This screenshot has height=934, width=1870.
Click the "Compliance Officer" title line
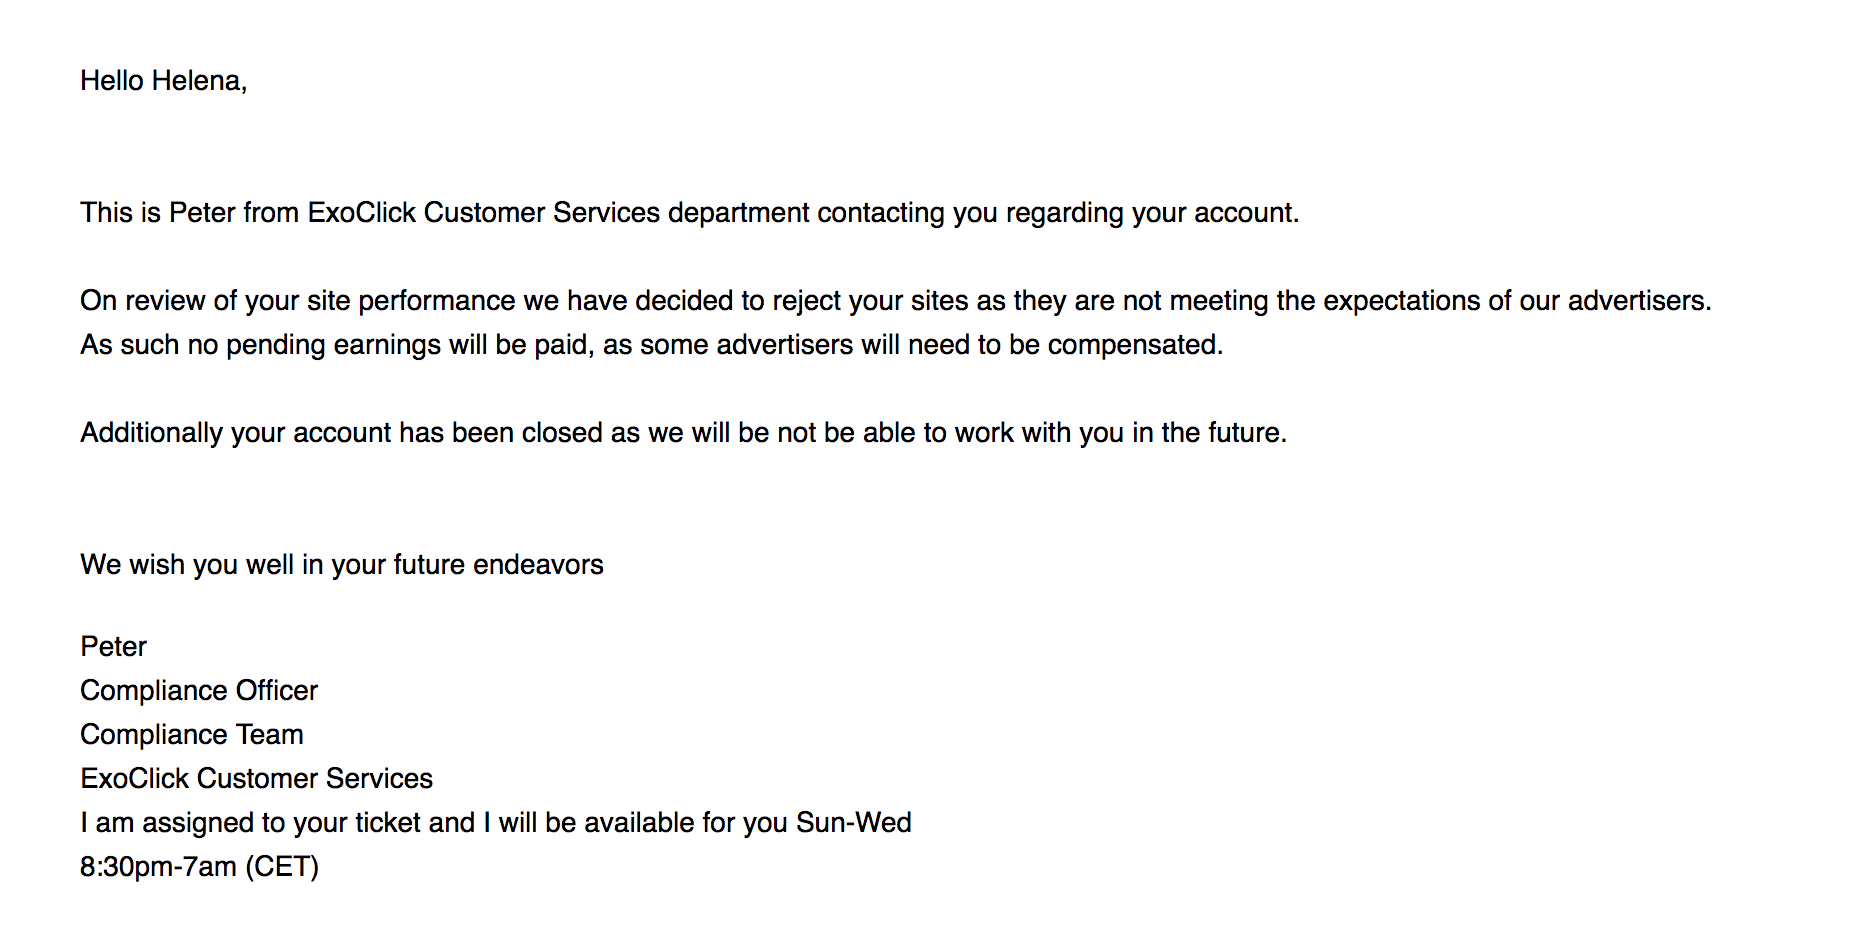click(199, 691)
